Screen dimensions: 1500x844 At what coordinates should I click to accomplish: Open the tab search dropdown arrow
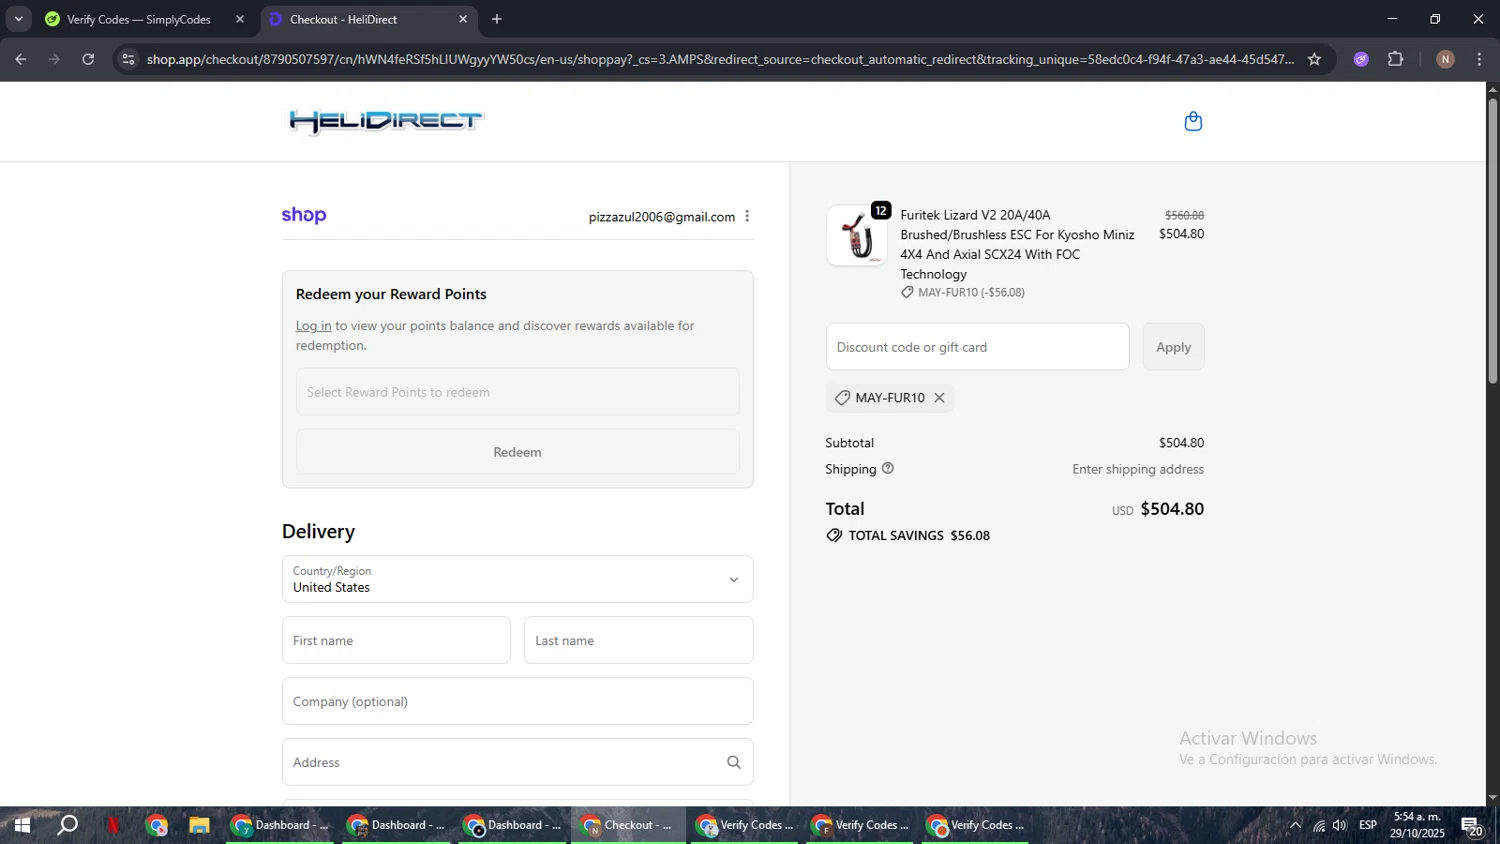18,19
